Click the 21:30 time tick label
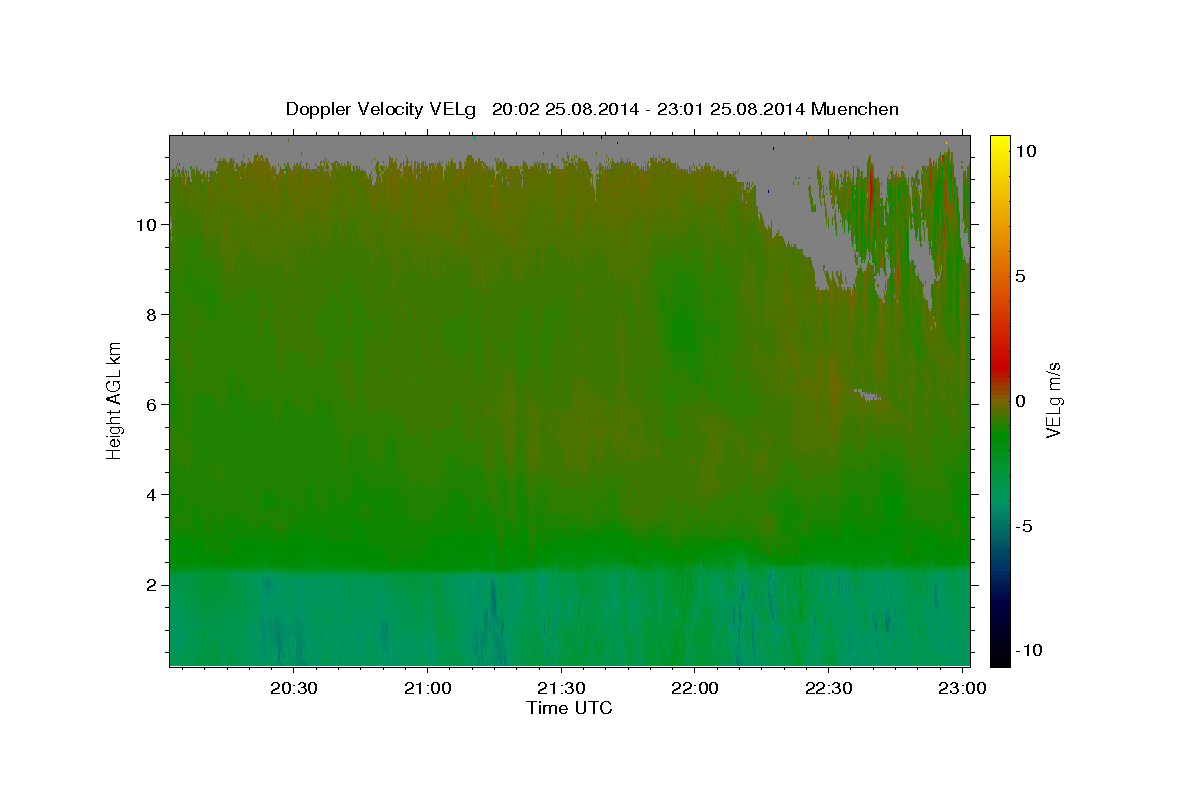Image resolution: width=1200 pixels, height=800 pixels. 561,689
